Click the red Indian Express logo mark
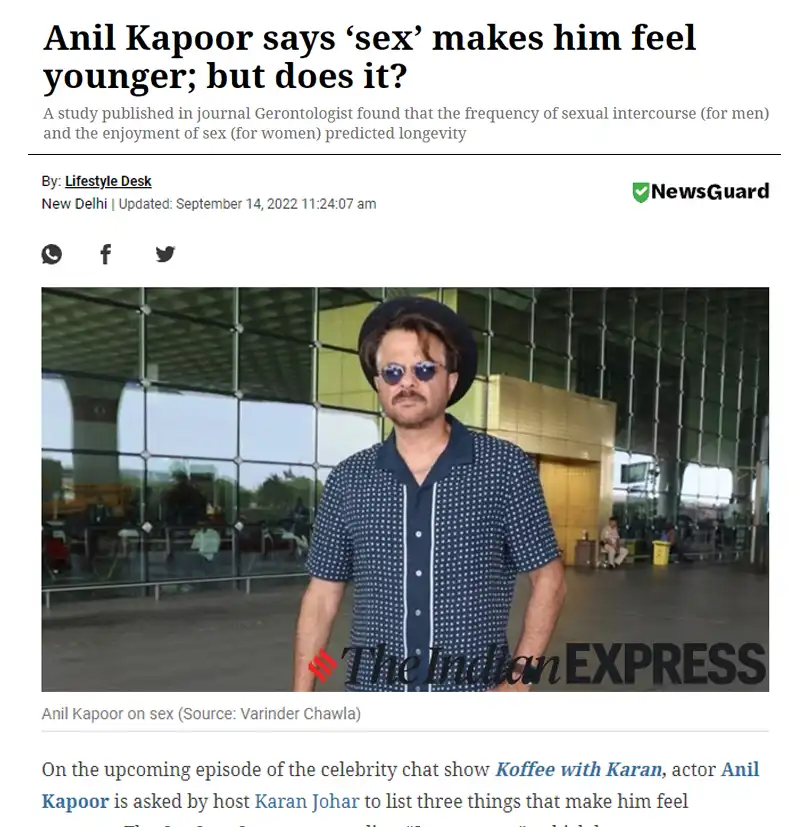Screen dimensions: 812x827 coord(323,665)
